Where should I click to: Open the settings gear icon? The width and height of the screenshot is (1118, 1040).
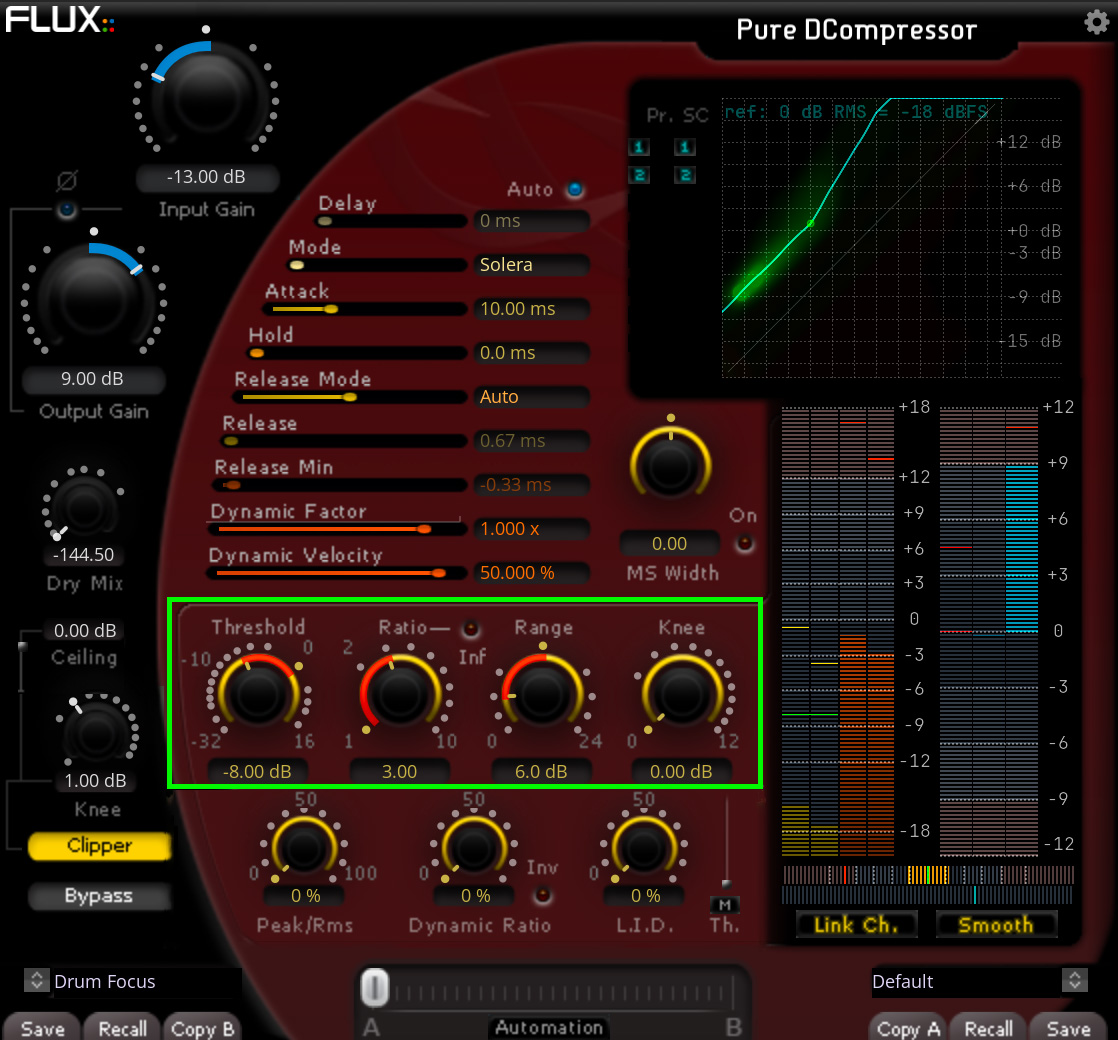click(x=1097, y=22)
